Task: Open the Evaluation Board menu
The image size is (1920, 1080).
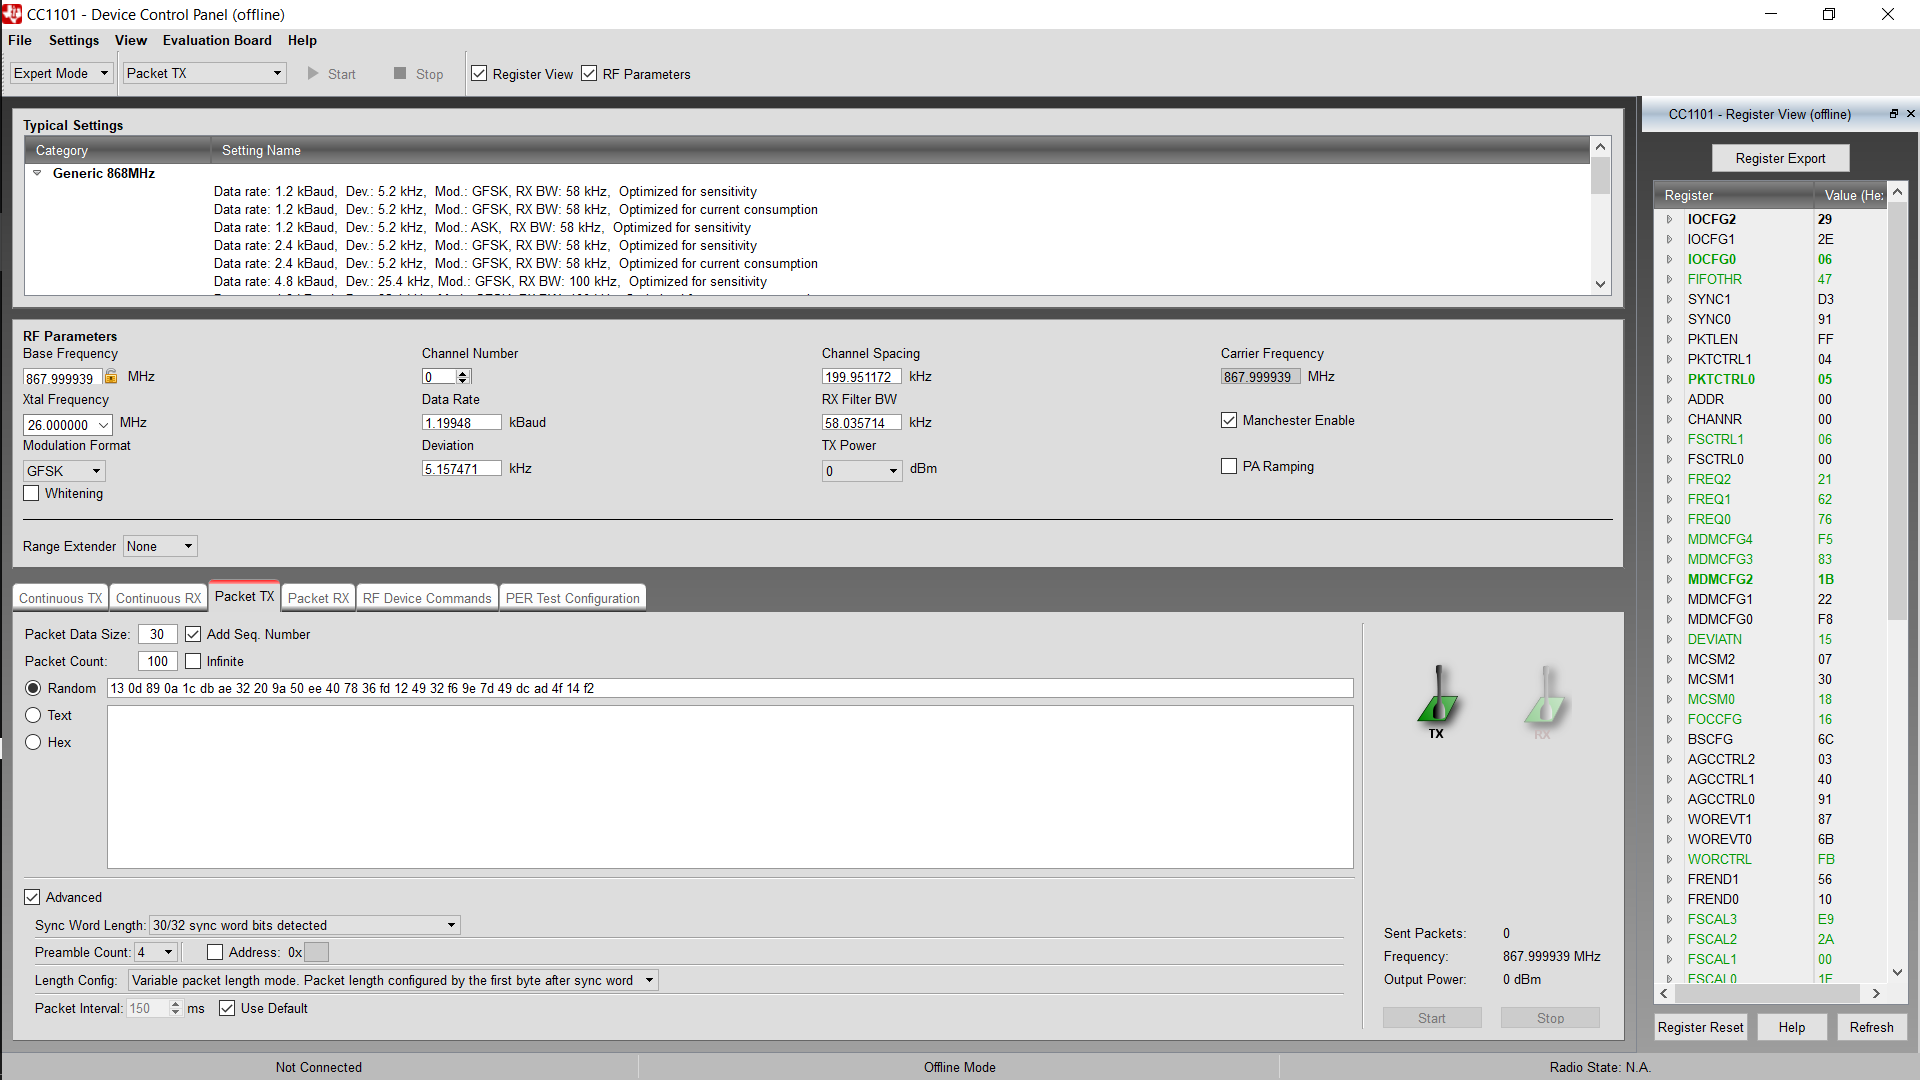Action: pyautogui.click(x=217, y=40)
